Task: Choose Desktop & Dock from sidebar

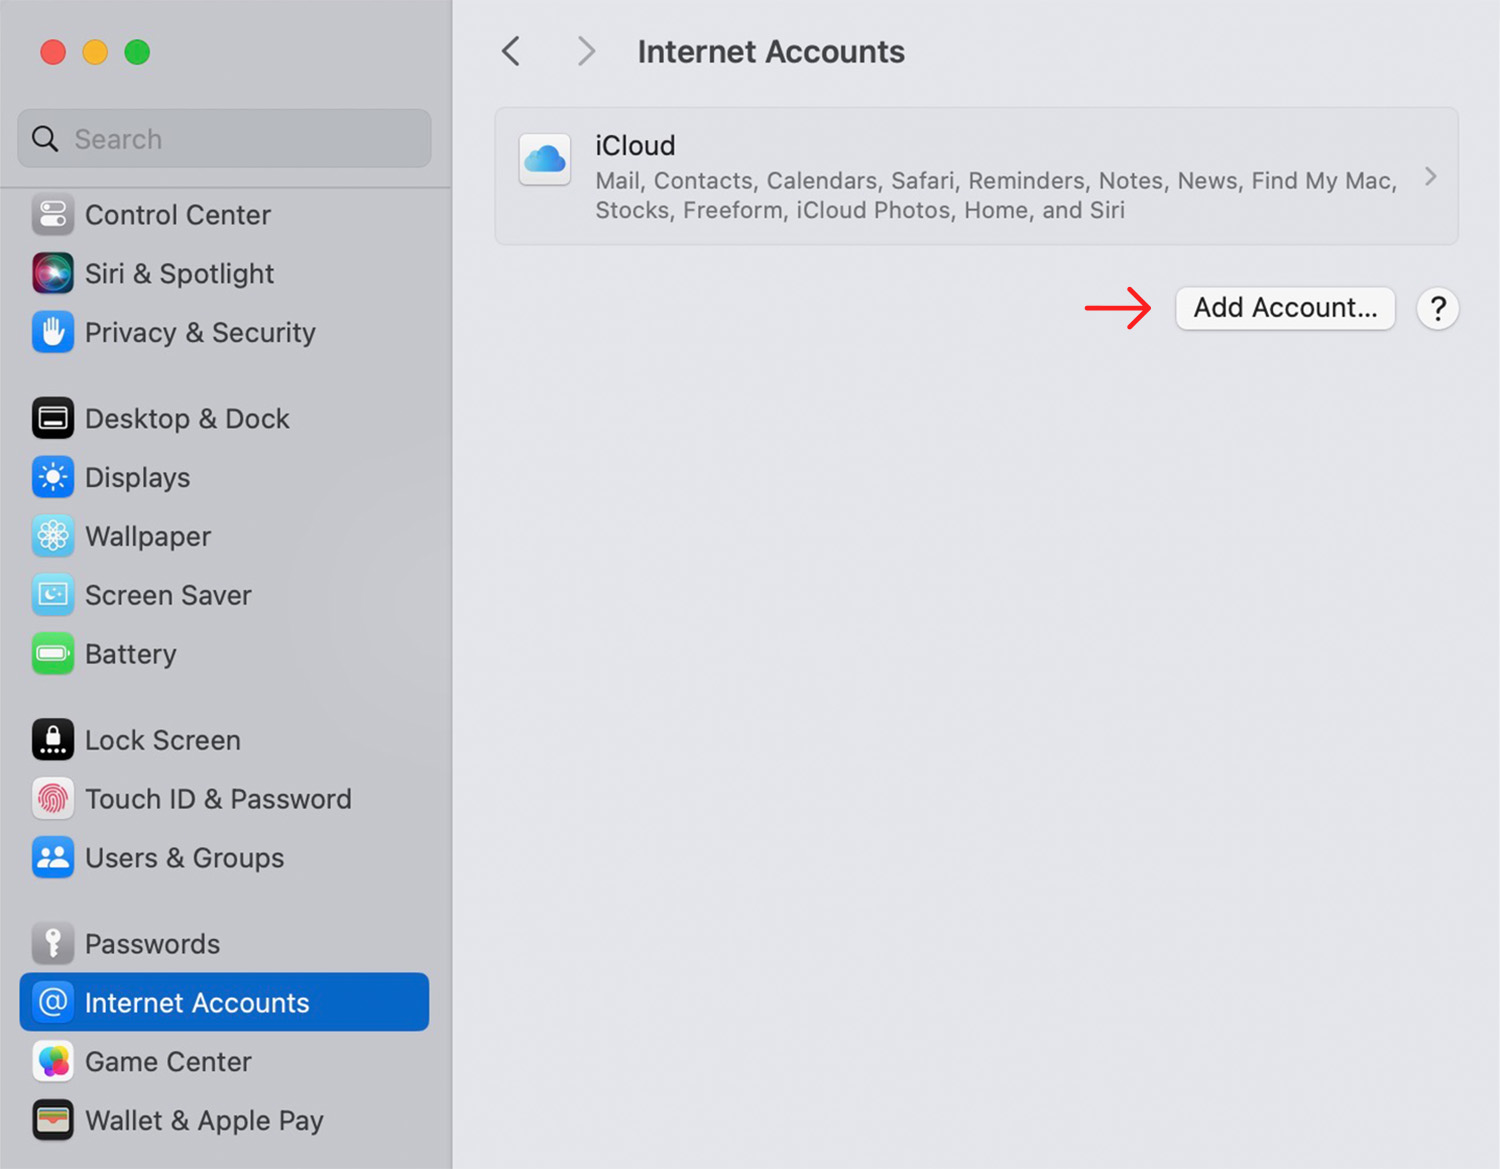Action: click(x=187, y=418)
